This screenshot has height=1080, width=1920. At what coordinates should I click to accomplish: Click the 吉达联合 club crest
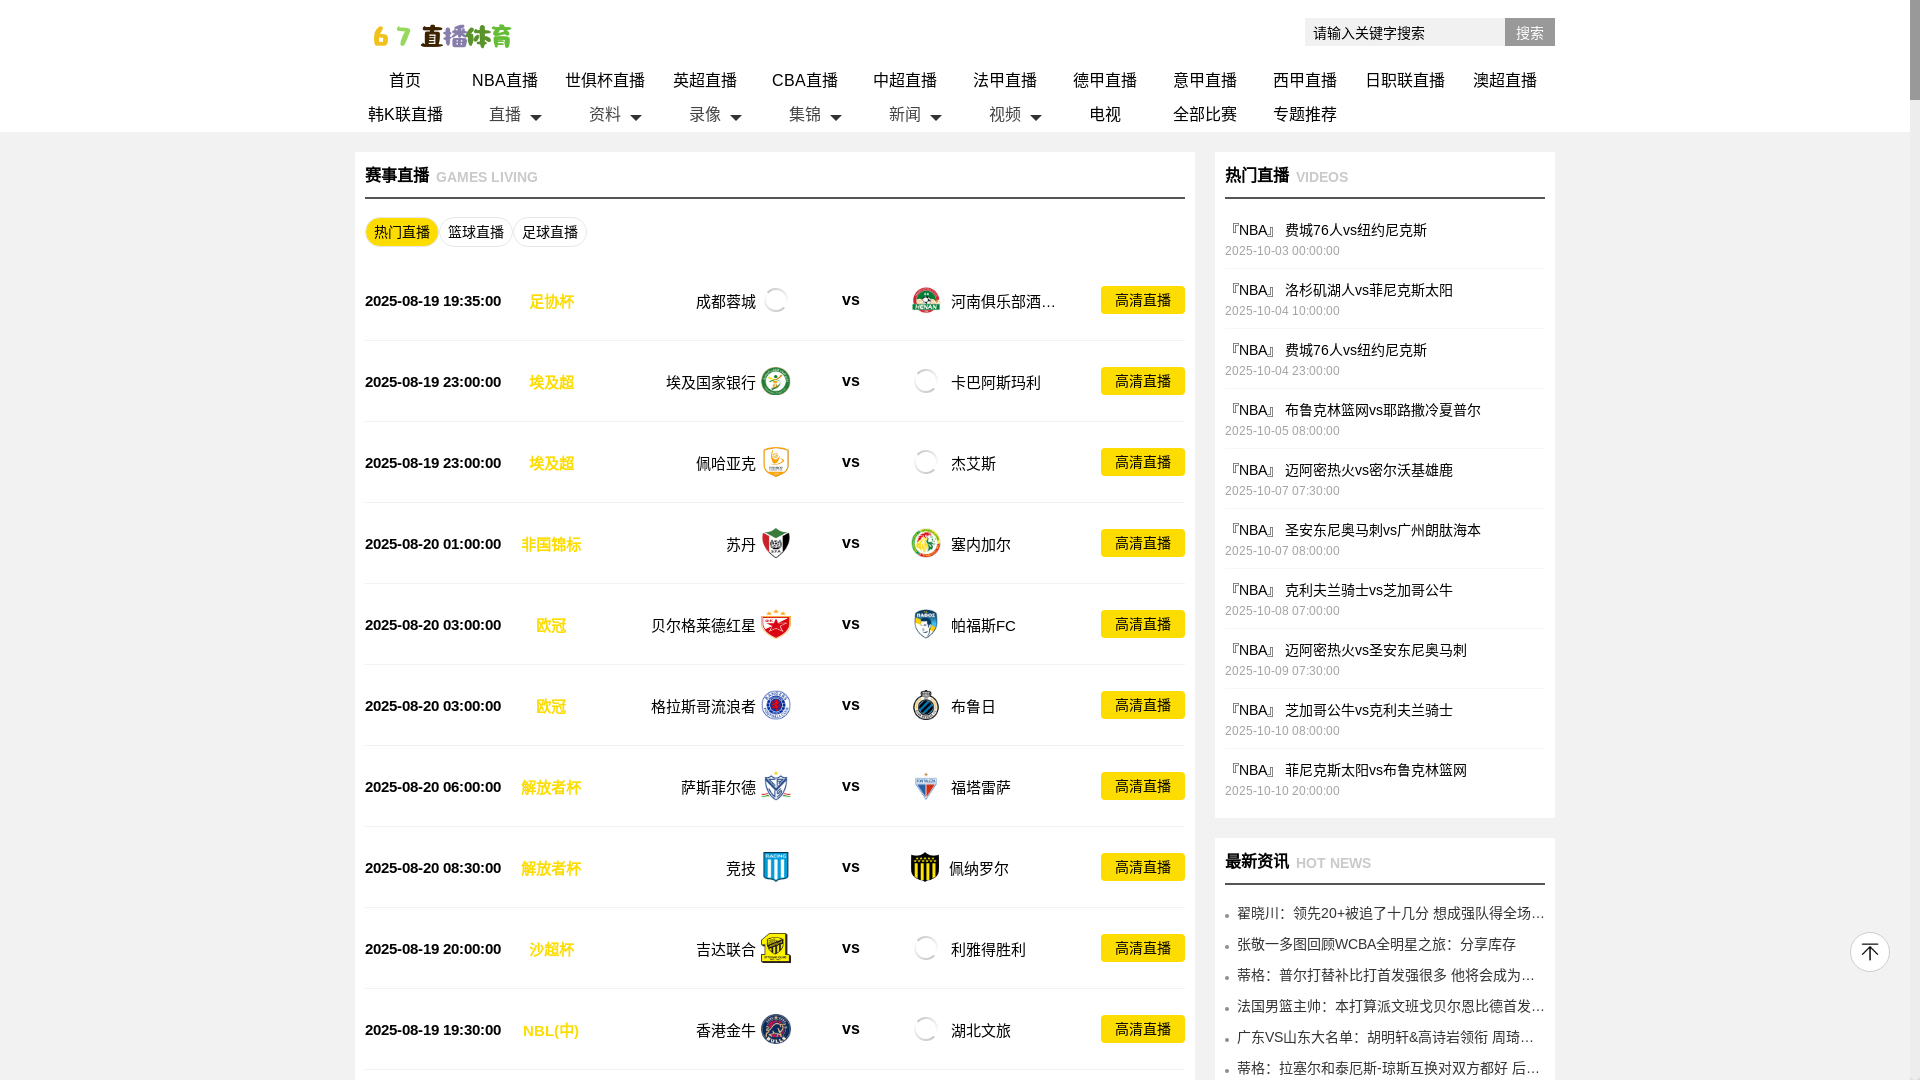776,948
